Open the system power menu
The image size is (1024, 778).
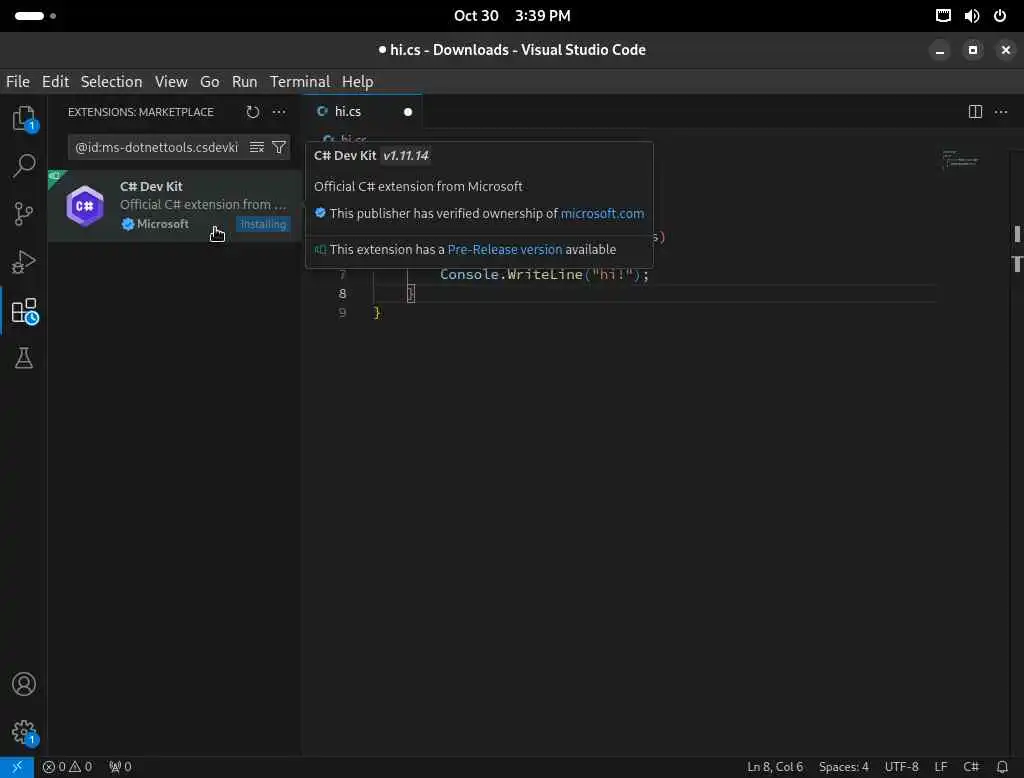tap(1000, 16)
